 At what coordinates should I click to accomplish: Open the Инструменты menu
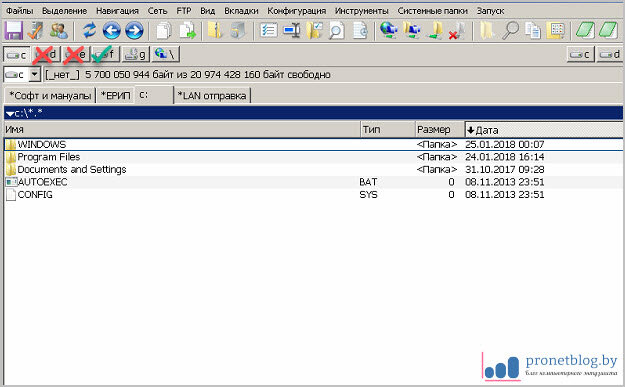(x=362, y=11)
